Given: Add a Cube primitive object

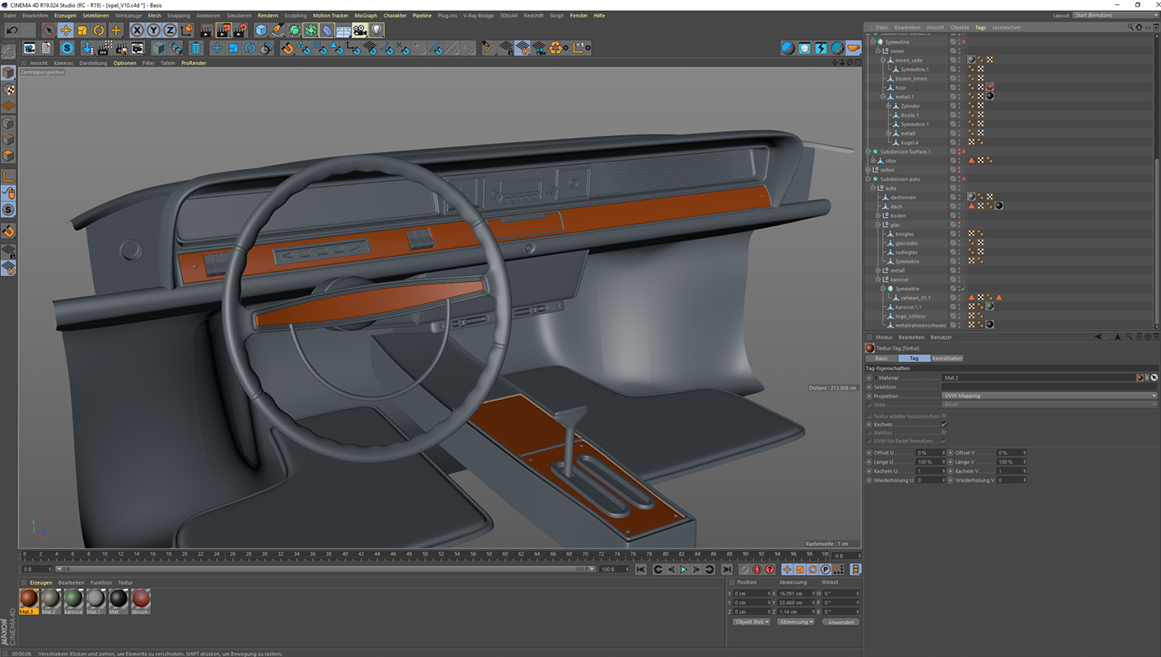Looking at the screenshot, I should [x=261, y=31].
